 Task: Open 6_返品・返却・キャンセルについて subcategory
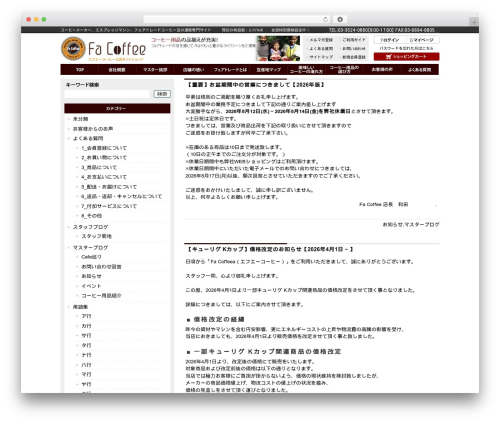click(121, 197)
